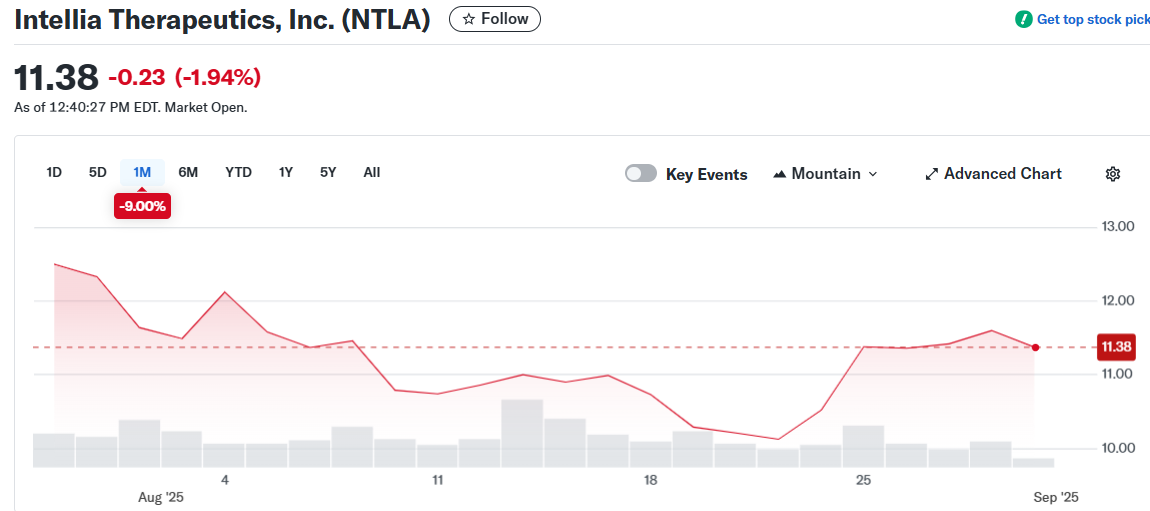Click the Sep '25 x-axis label
Viewport: 1150px width, 511px height.
pyautogui.click(x=1056, y=498)
